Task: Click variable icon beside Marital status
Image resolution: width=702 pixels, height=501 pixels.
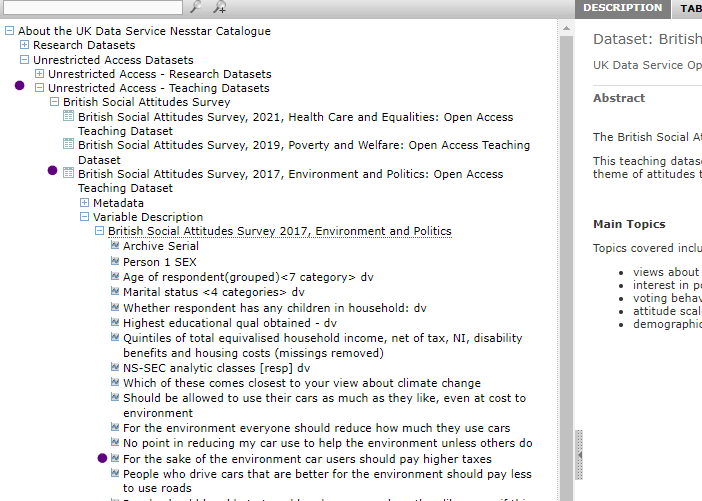Action: (x=115, y=291)
